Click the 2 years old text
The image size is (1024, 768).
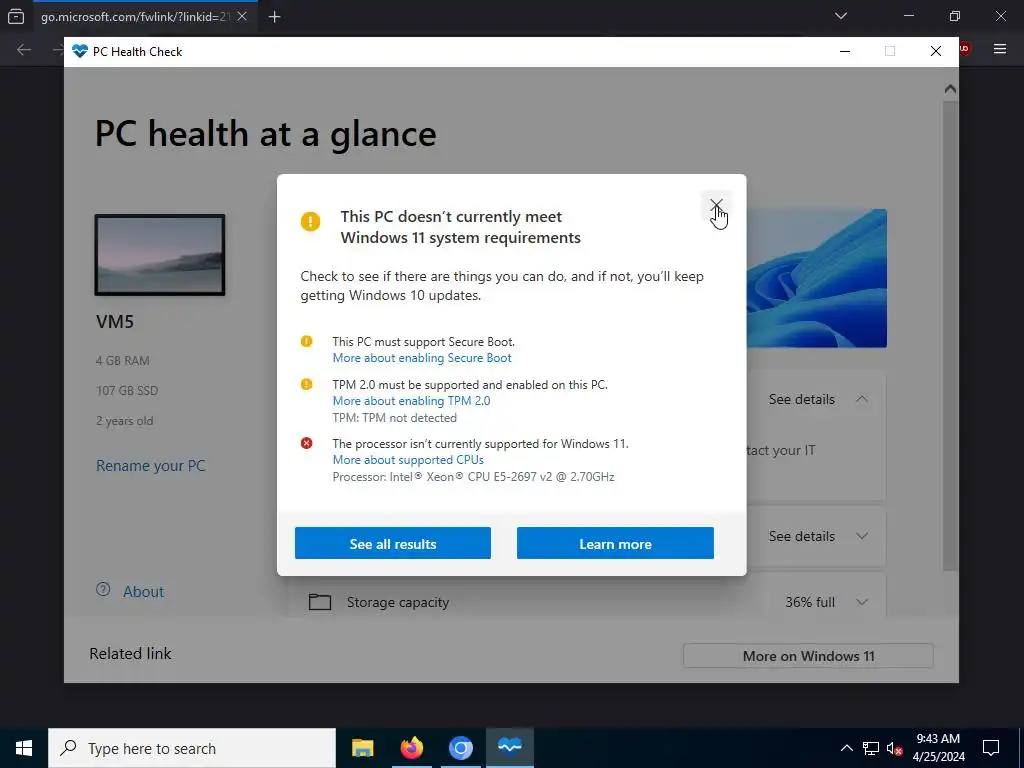tap(125, 421)
